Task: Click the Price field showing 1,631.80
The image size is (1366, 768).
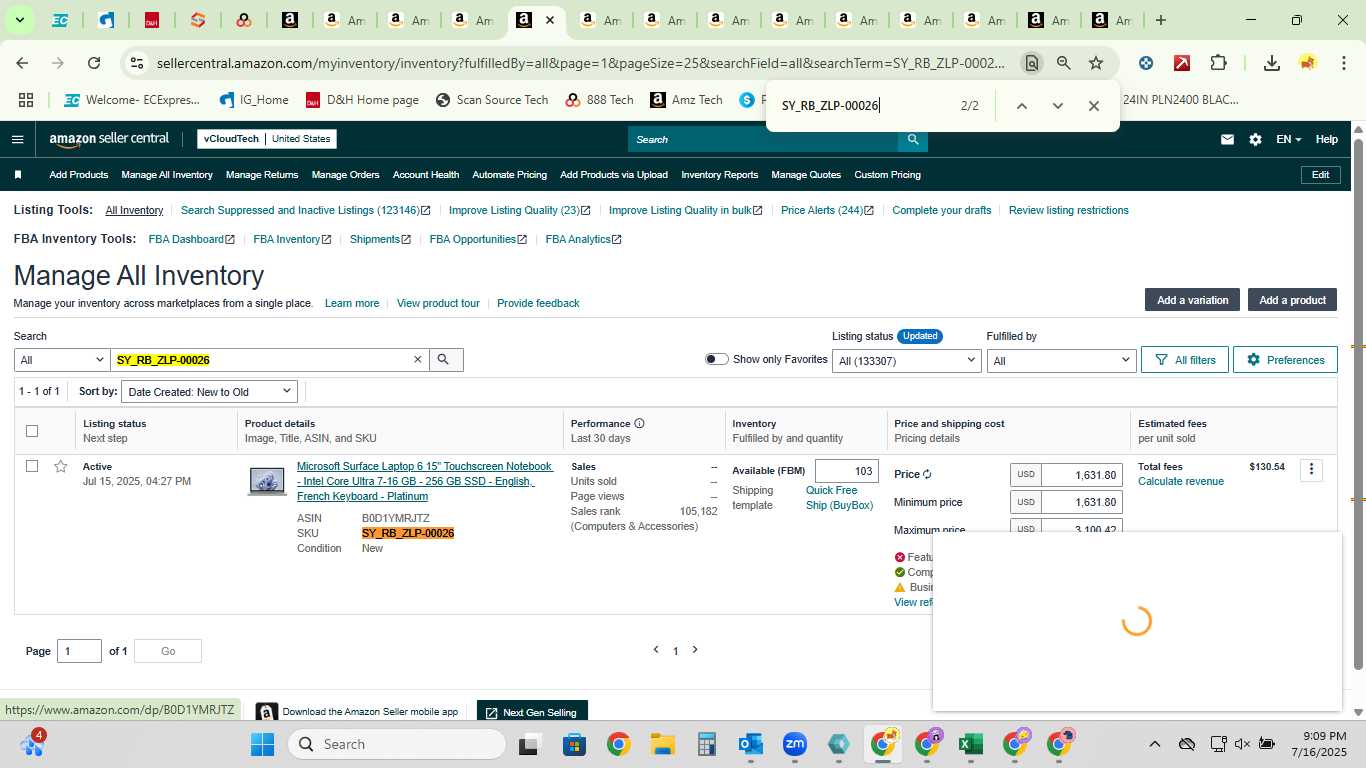Action: [x=1081, y=475]
